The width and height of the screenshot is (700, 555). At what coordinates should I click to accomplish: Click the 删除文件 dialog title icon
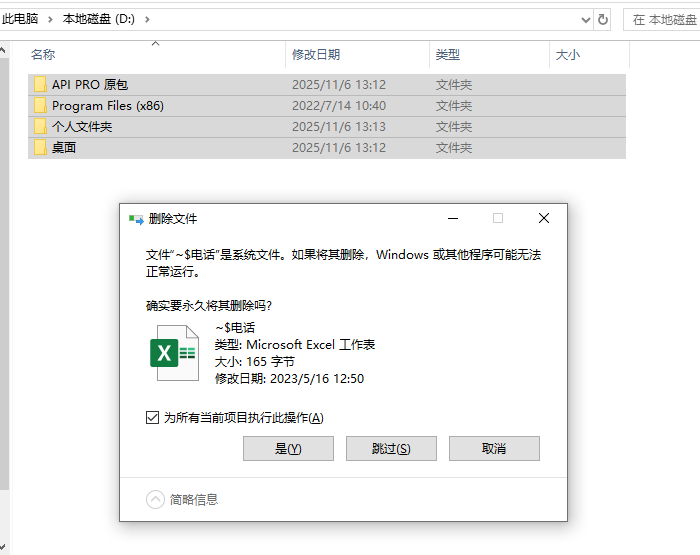(x=136, y=219)
